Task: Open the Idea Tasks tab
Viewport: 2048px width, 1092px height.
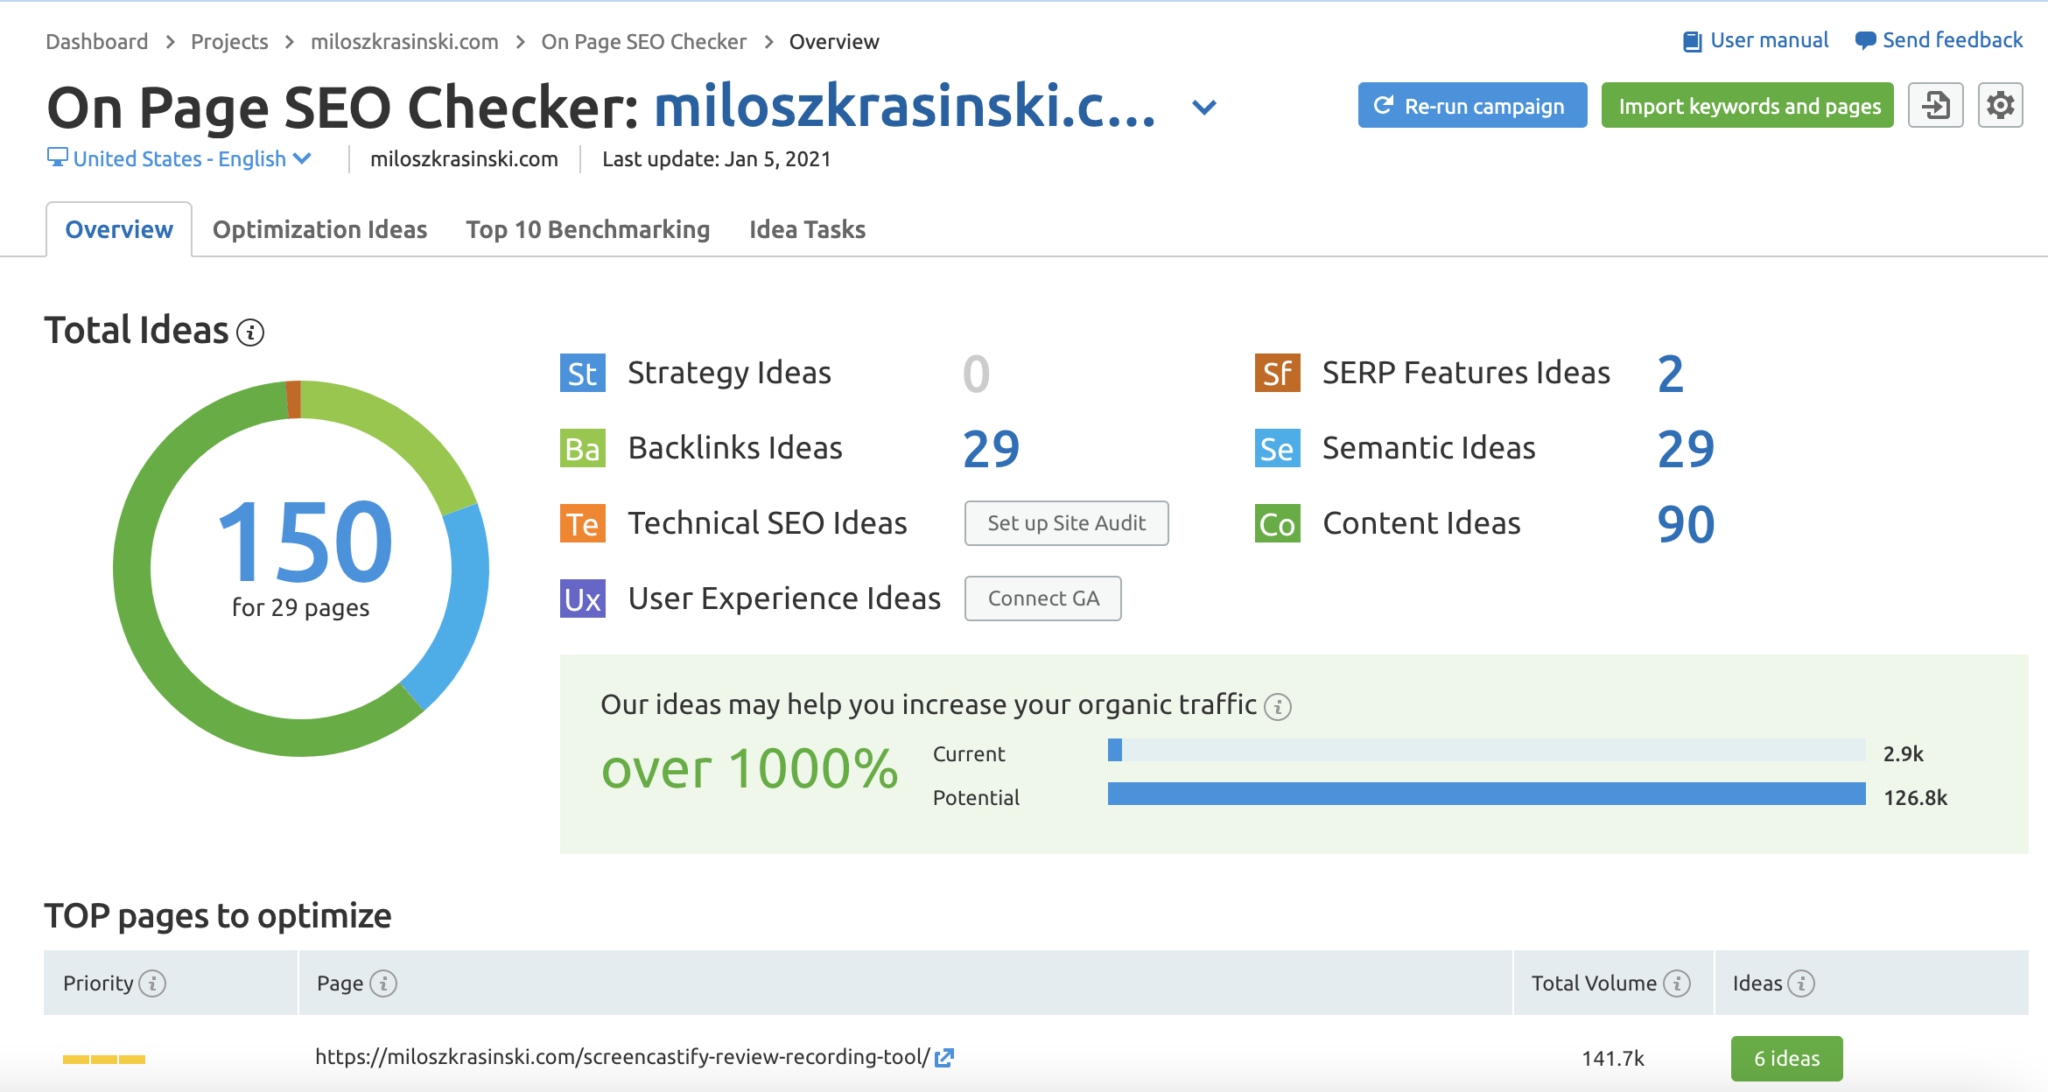Action: coord(807,229)
